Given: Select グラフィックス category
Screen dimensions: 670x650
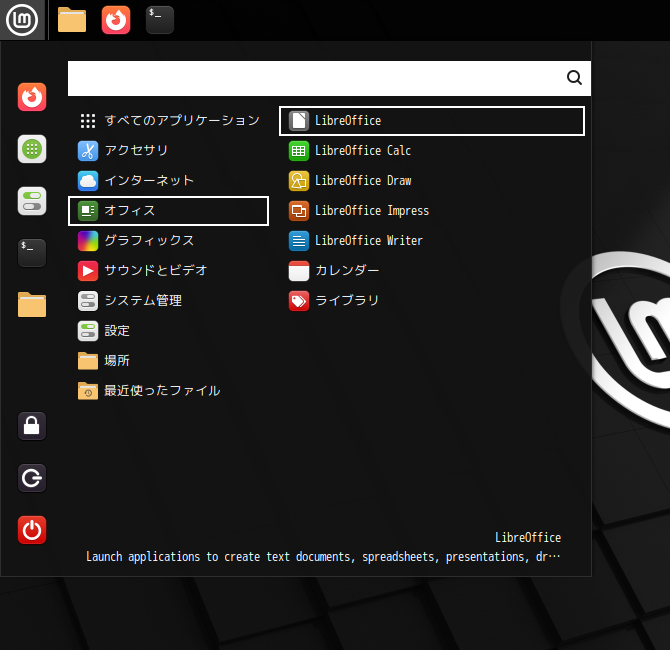Looking at the screenshot, I should coord(168,241).
